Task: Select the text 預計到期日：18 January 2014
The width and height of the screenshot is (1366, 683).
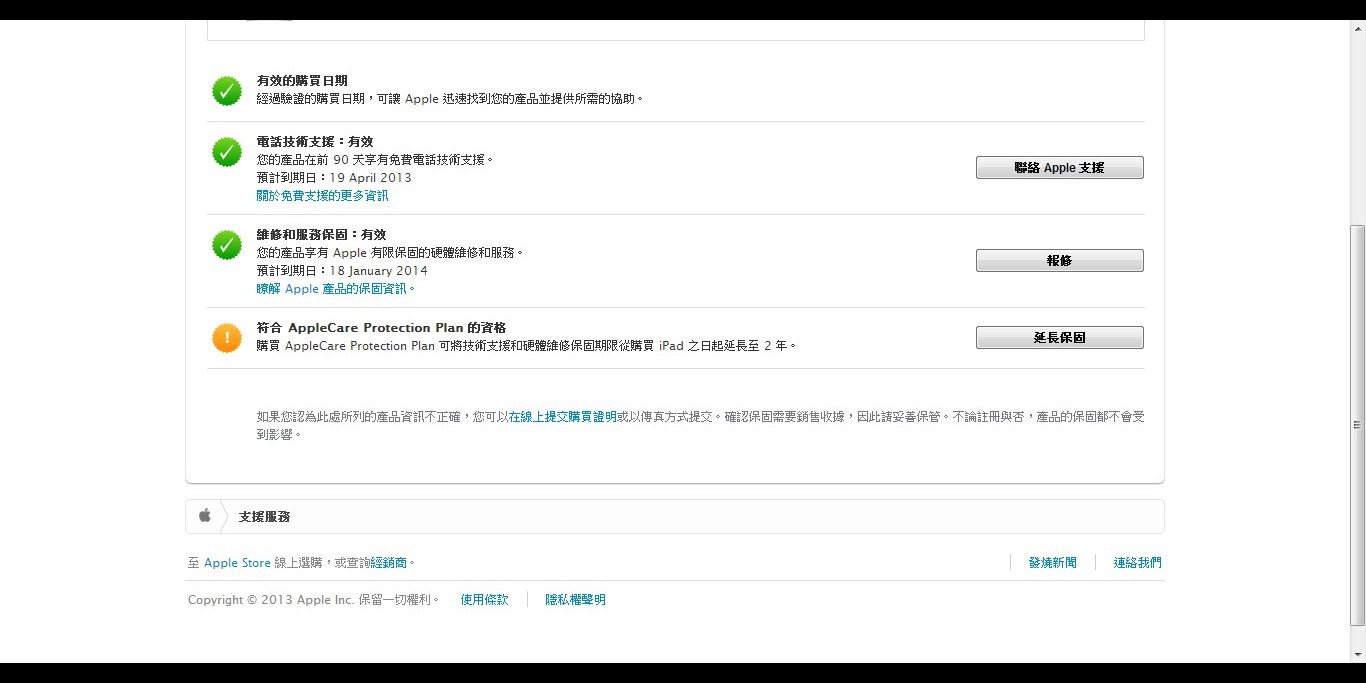Action: pyautogui.click(x=342, y=271)
